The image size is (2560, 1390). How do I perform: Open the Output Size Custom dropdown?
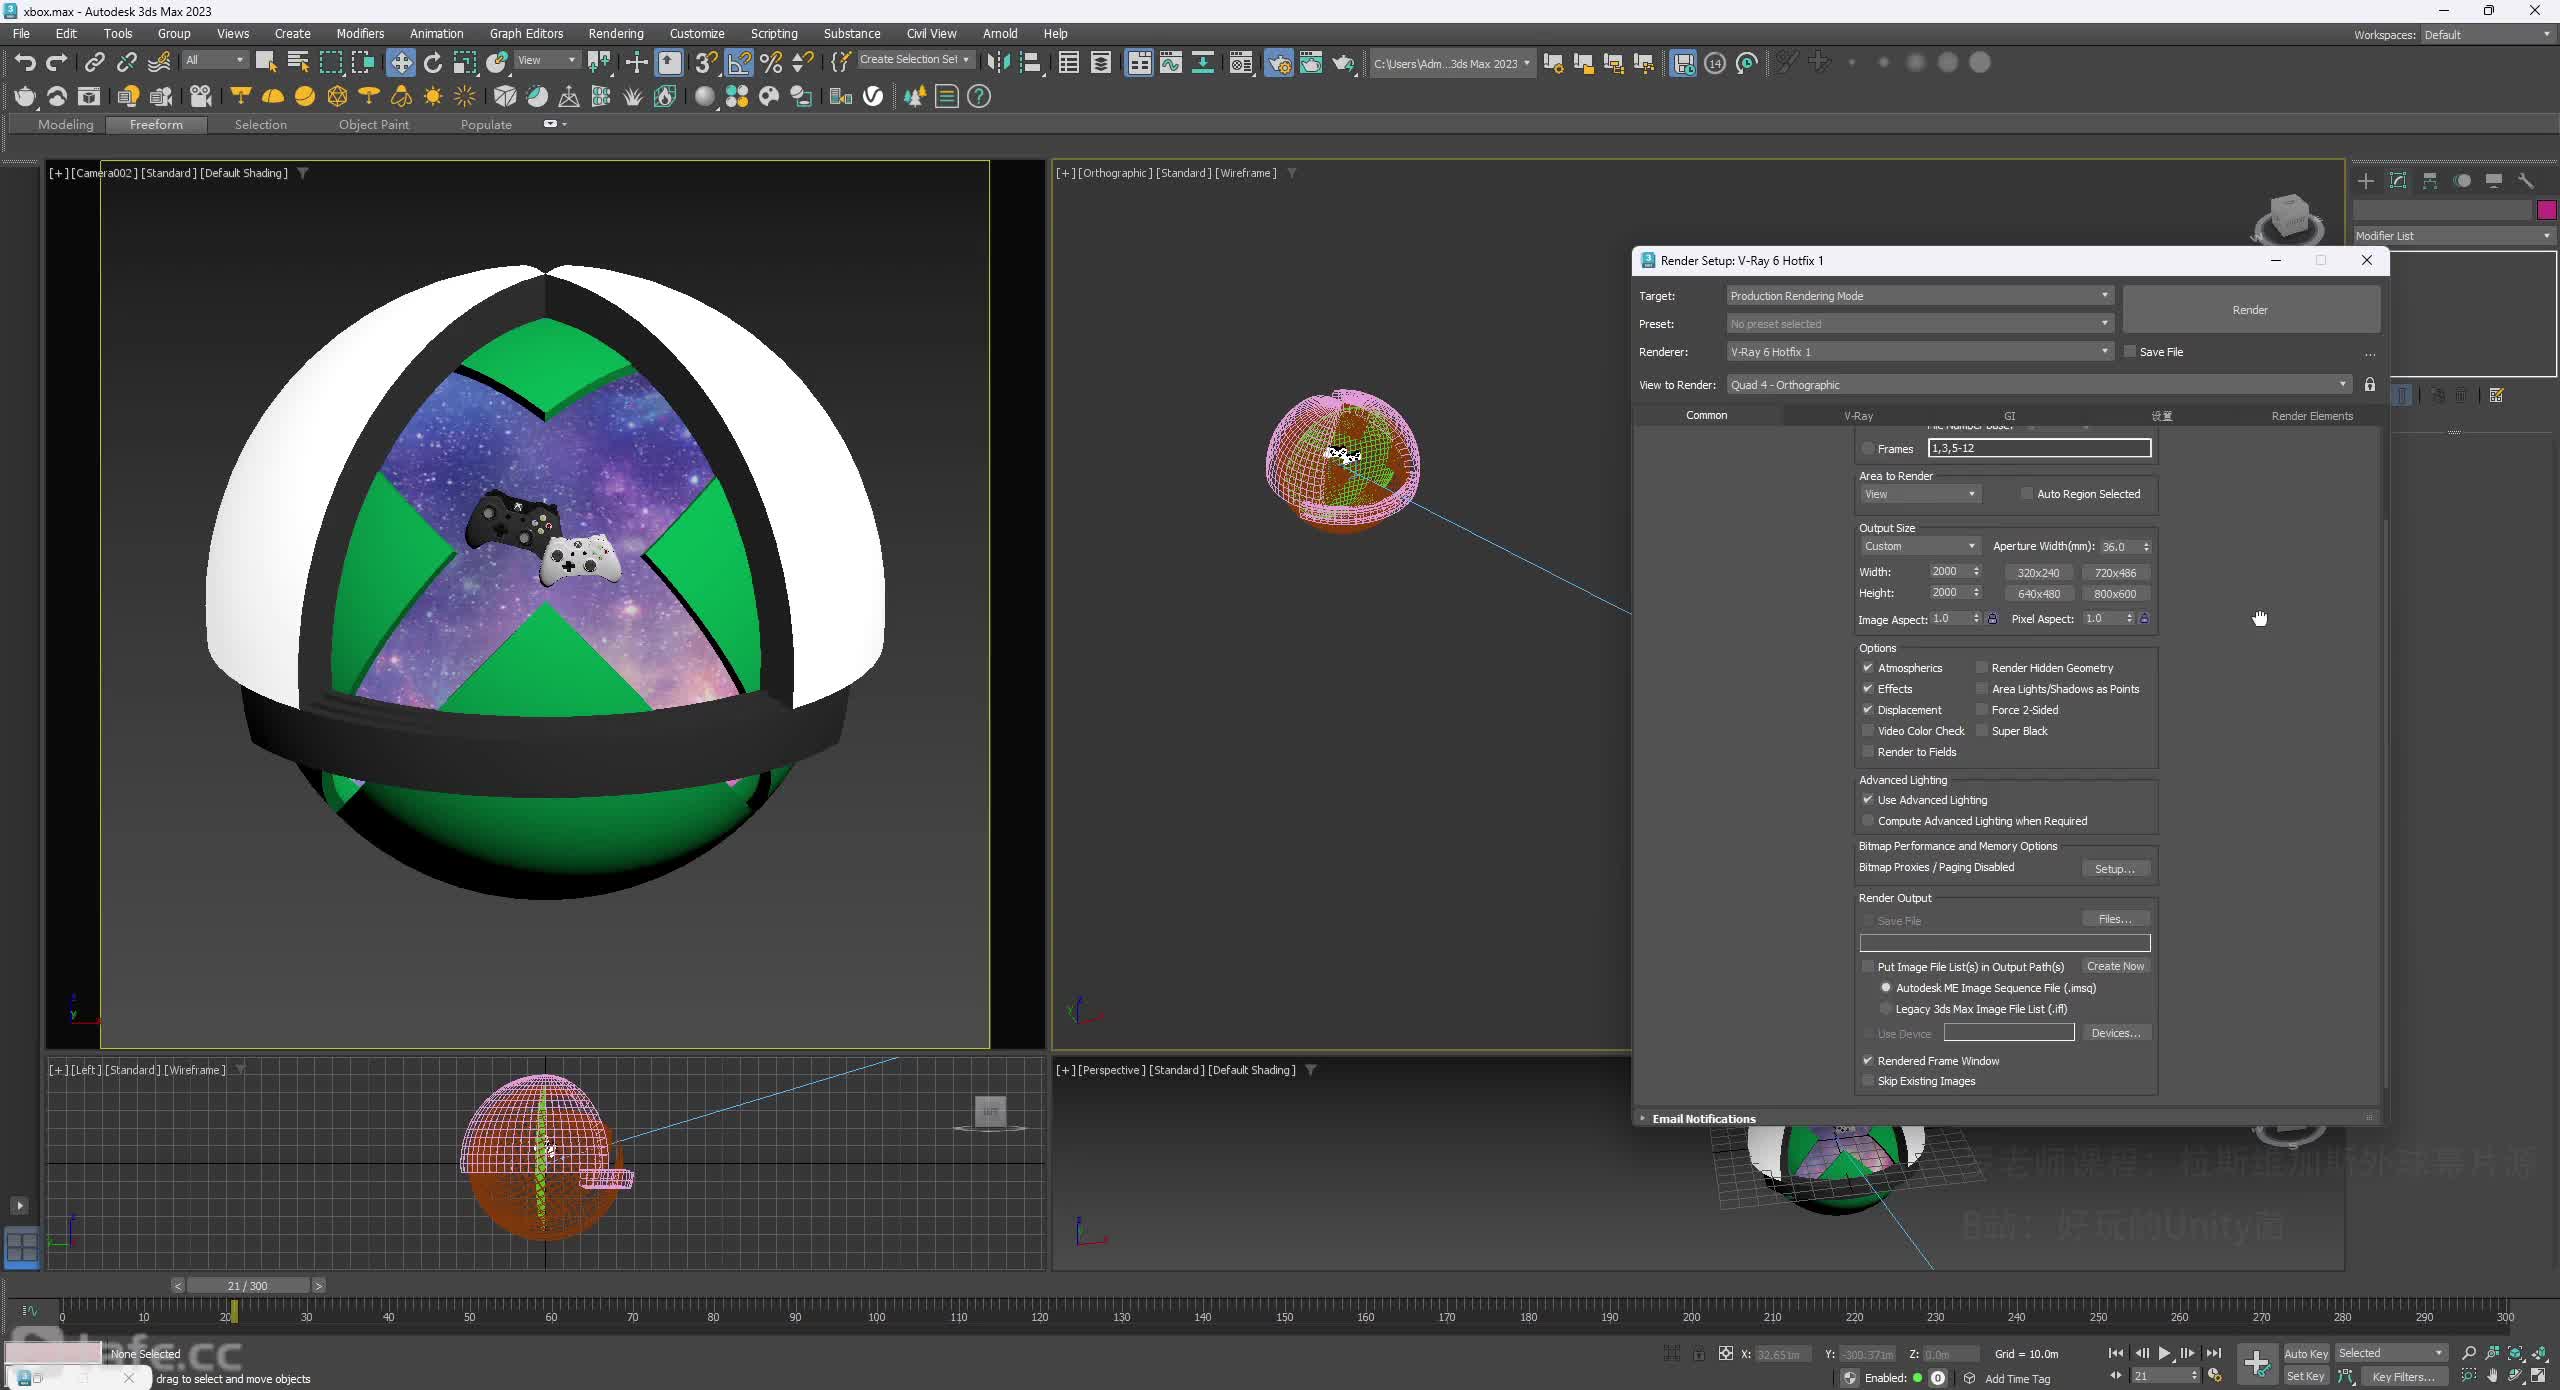click(x=1919, y=546)
